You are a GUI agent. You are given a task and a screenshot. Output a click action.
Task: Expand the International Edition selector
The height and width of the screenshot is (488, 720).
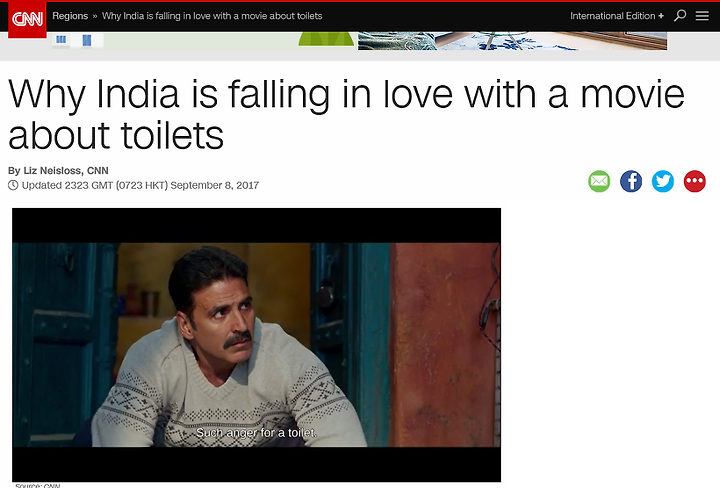(x=617, y=16)
